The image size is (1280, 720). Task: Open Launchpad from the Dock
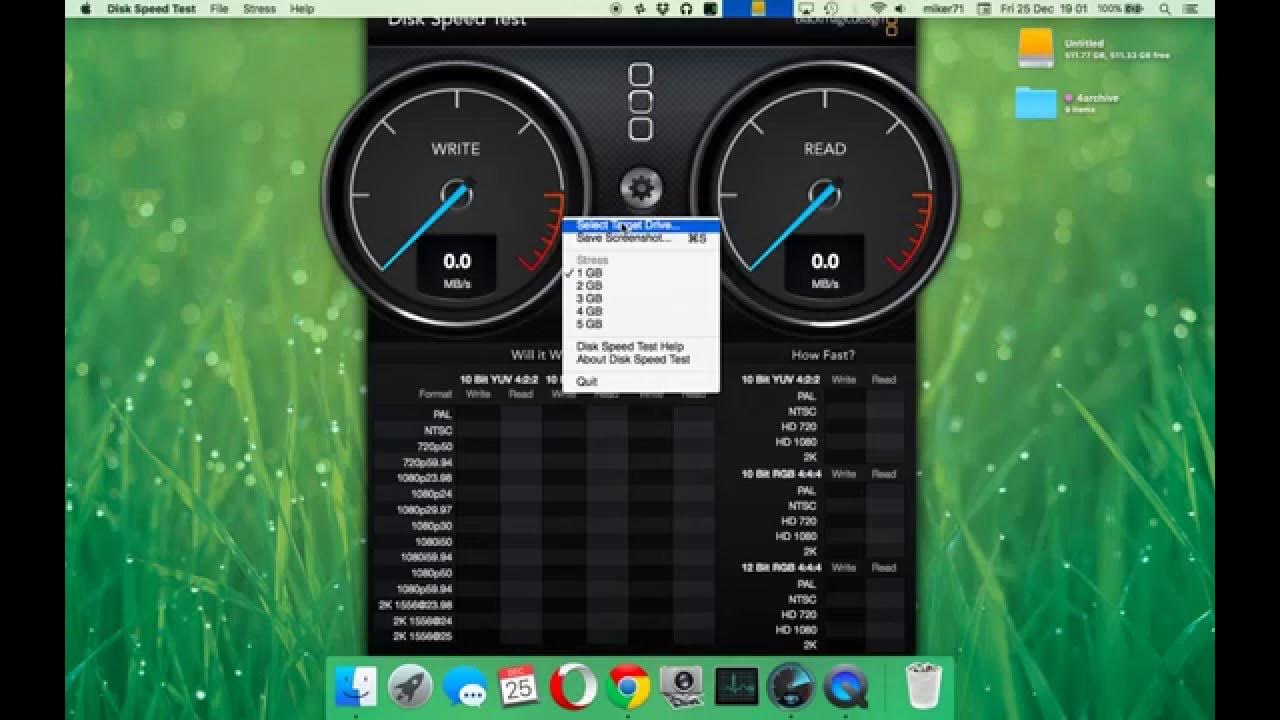[410, 687]
